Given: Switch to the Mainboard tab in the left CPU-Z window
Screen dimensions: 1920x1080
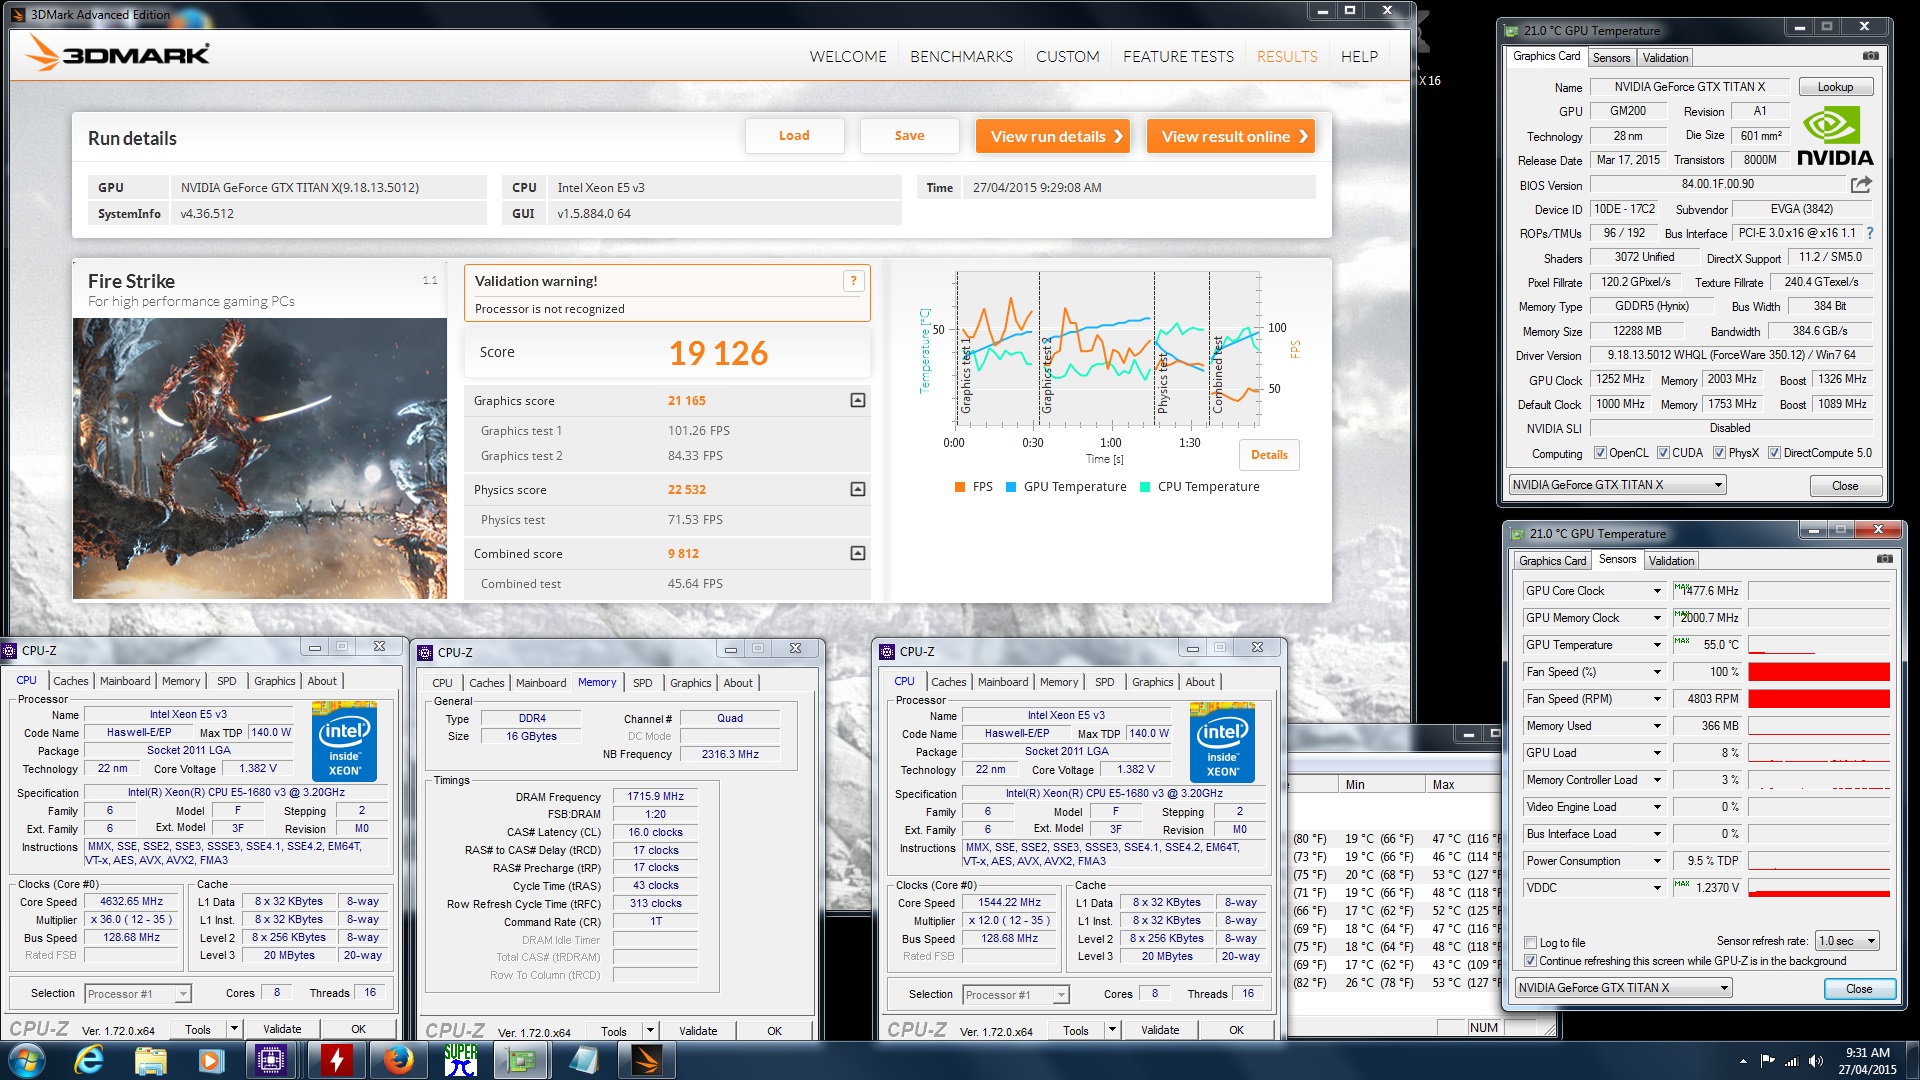Looking at the screenshot, I should [x=125, y=681].
